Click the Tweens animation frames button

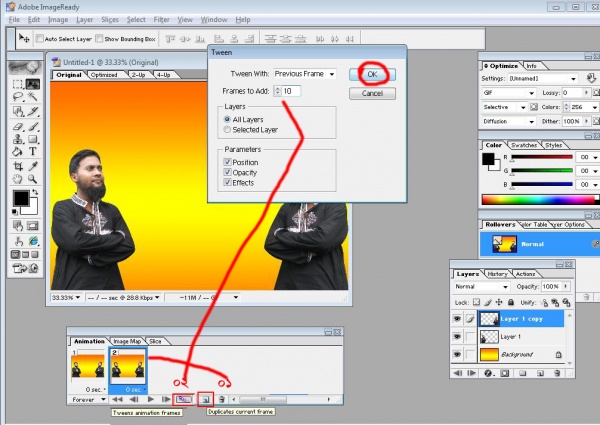pos(185,398)
